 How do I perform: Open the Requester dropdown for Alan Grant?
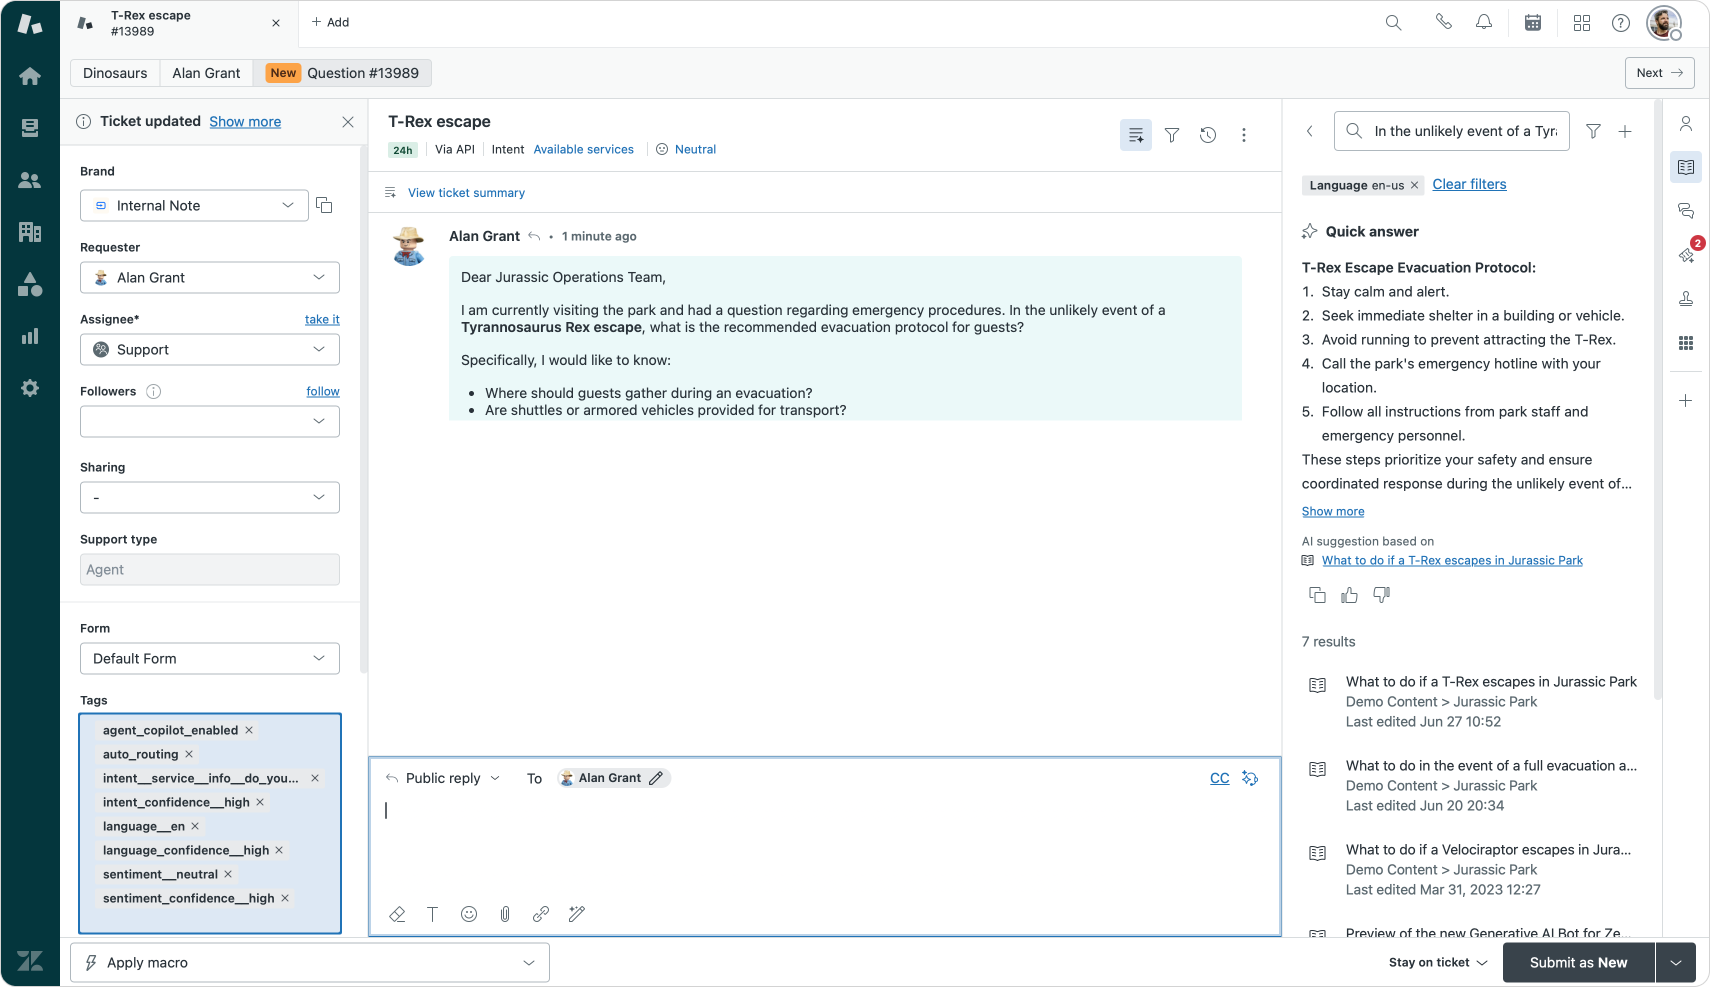coord(210,278)
